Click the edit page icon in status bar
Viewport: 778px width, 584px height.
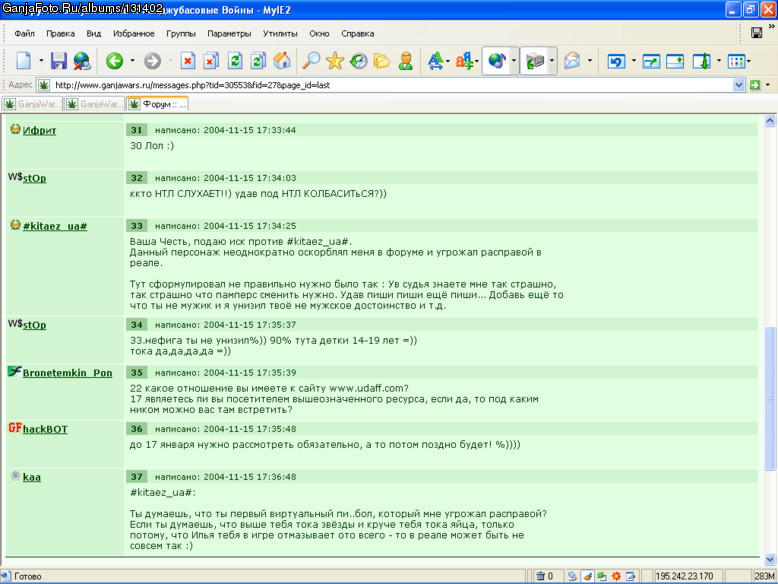point(630,576)
